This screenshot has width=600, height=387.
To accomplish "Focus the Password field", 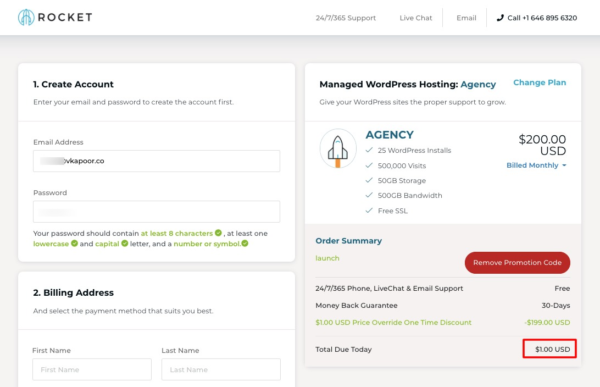I will tap(157, 212).
